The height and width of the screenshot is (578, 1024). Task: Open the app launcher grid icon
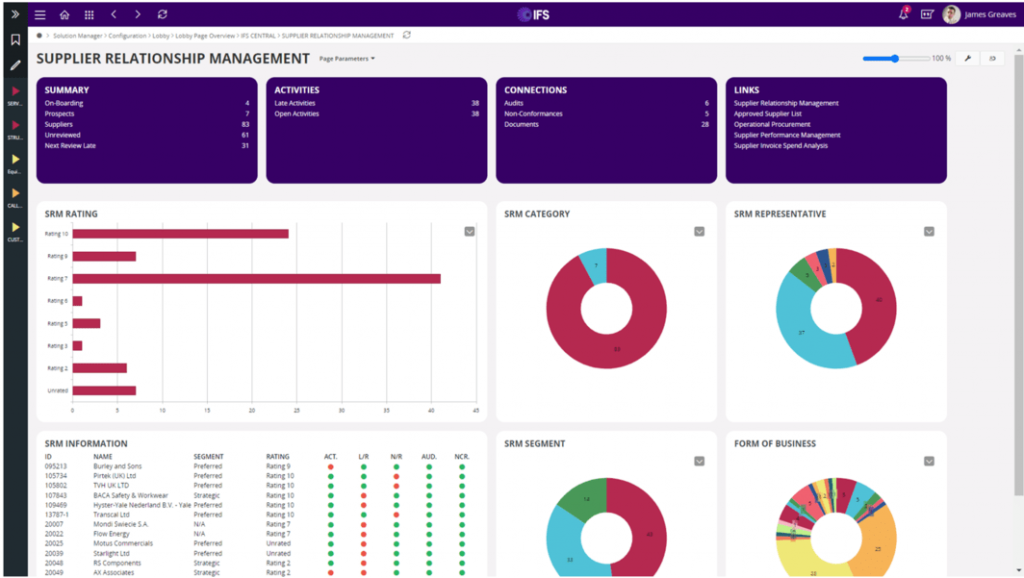pyautogui.click(x=90, y=14)
